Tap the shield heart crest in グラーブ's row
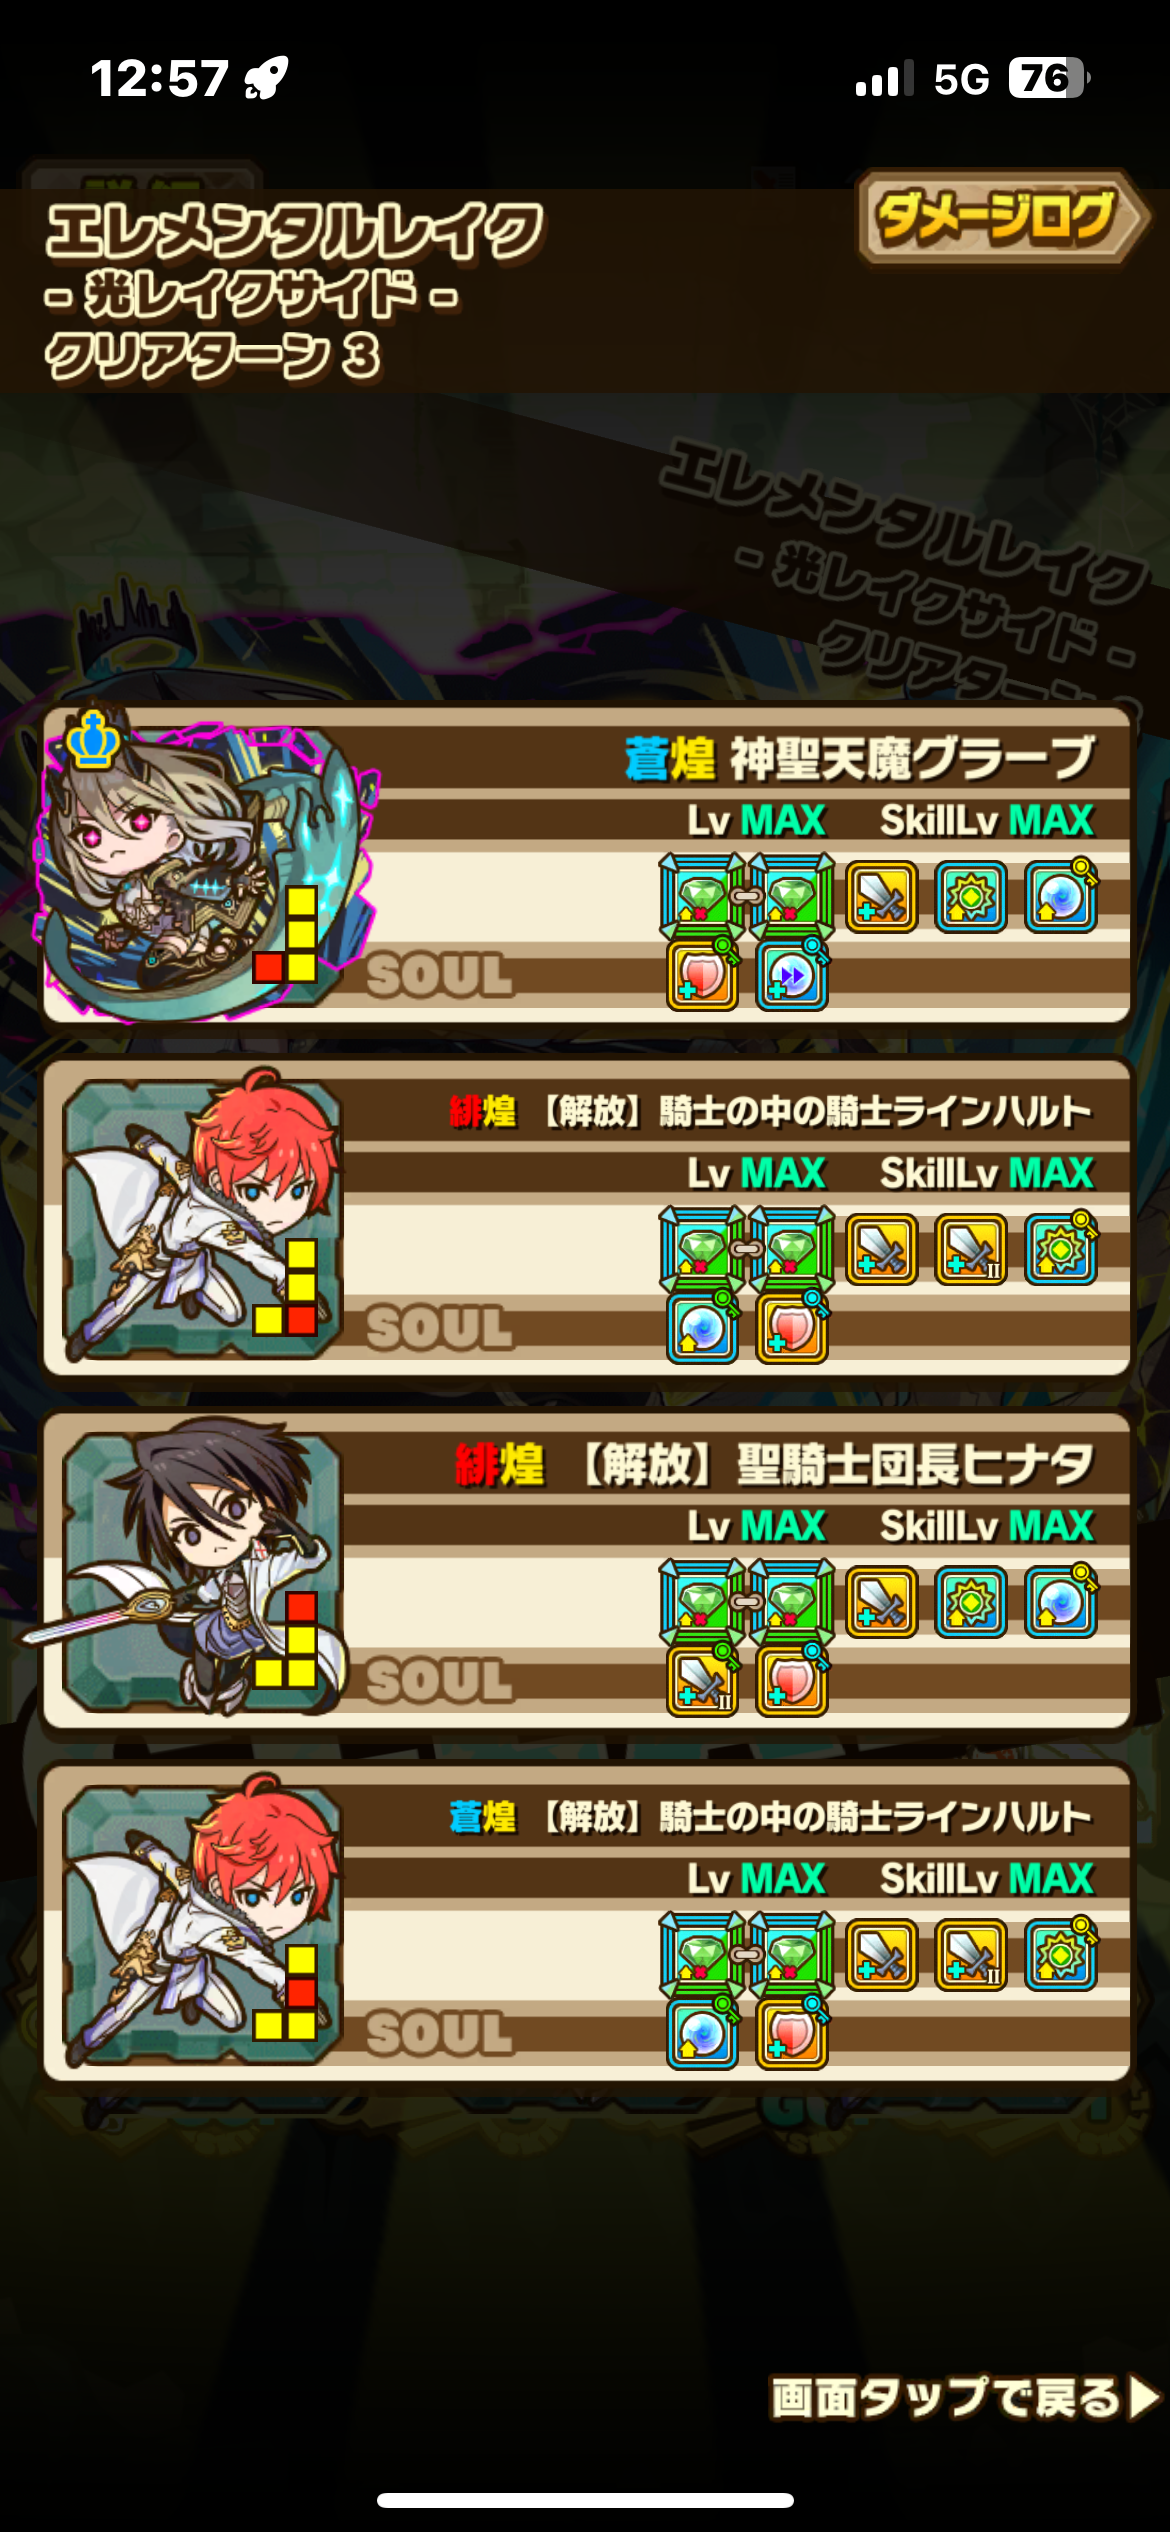This screenshot has height=2532, width=1170. coord(703,975)
